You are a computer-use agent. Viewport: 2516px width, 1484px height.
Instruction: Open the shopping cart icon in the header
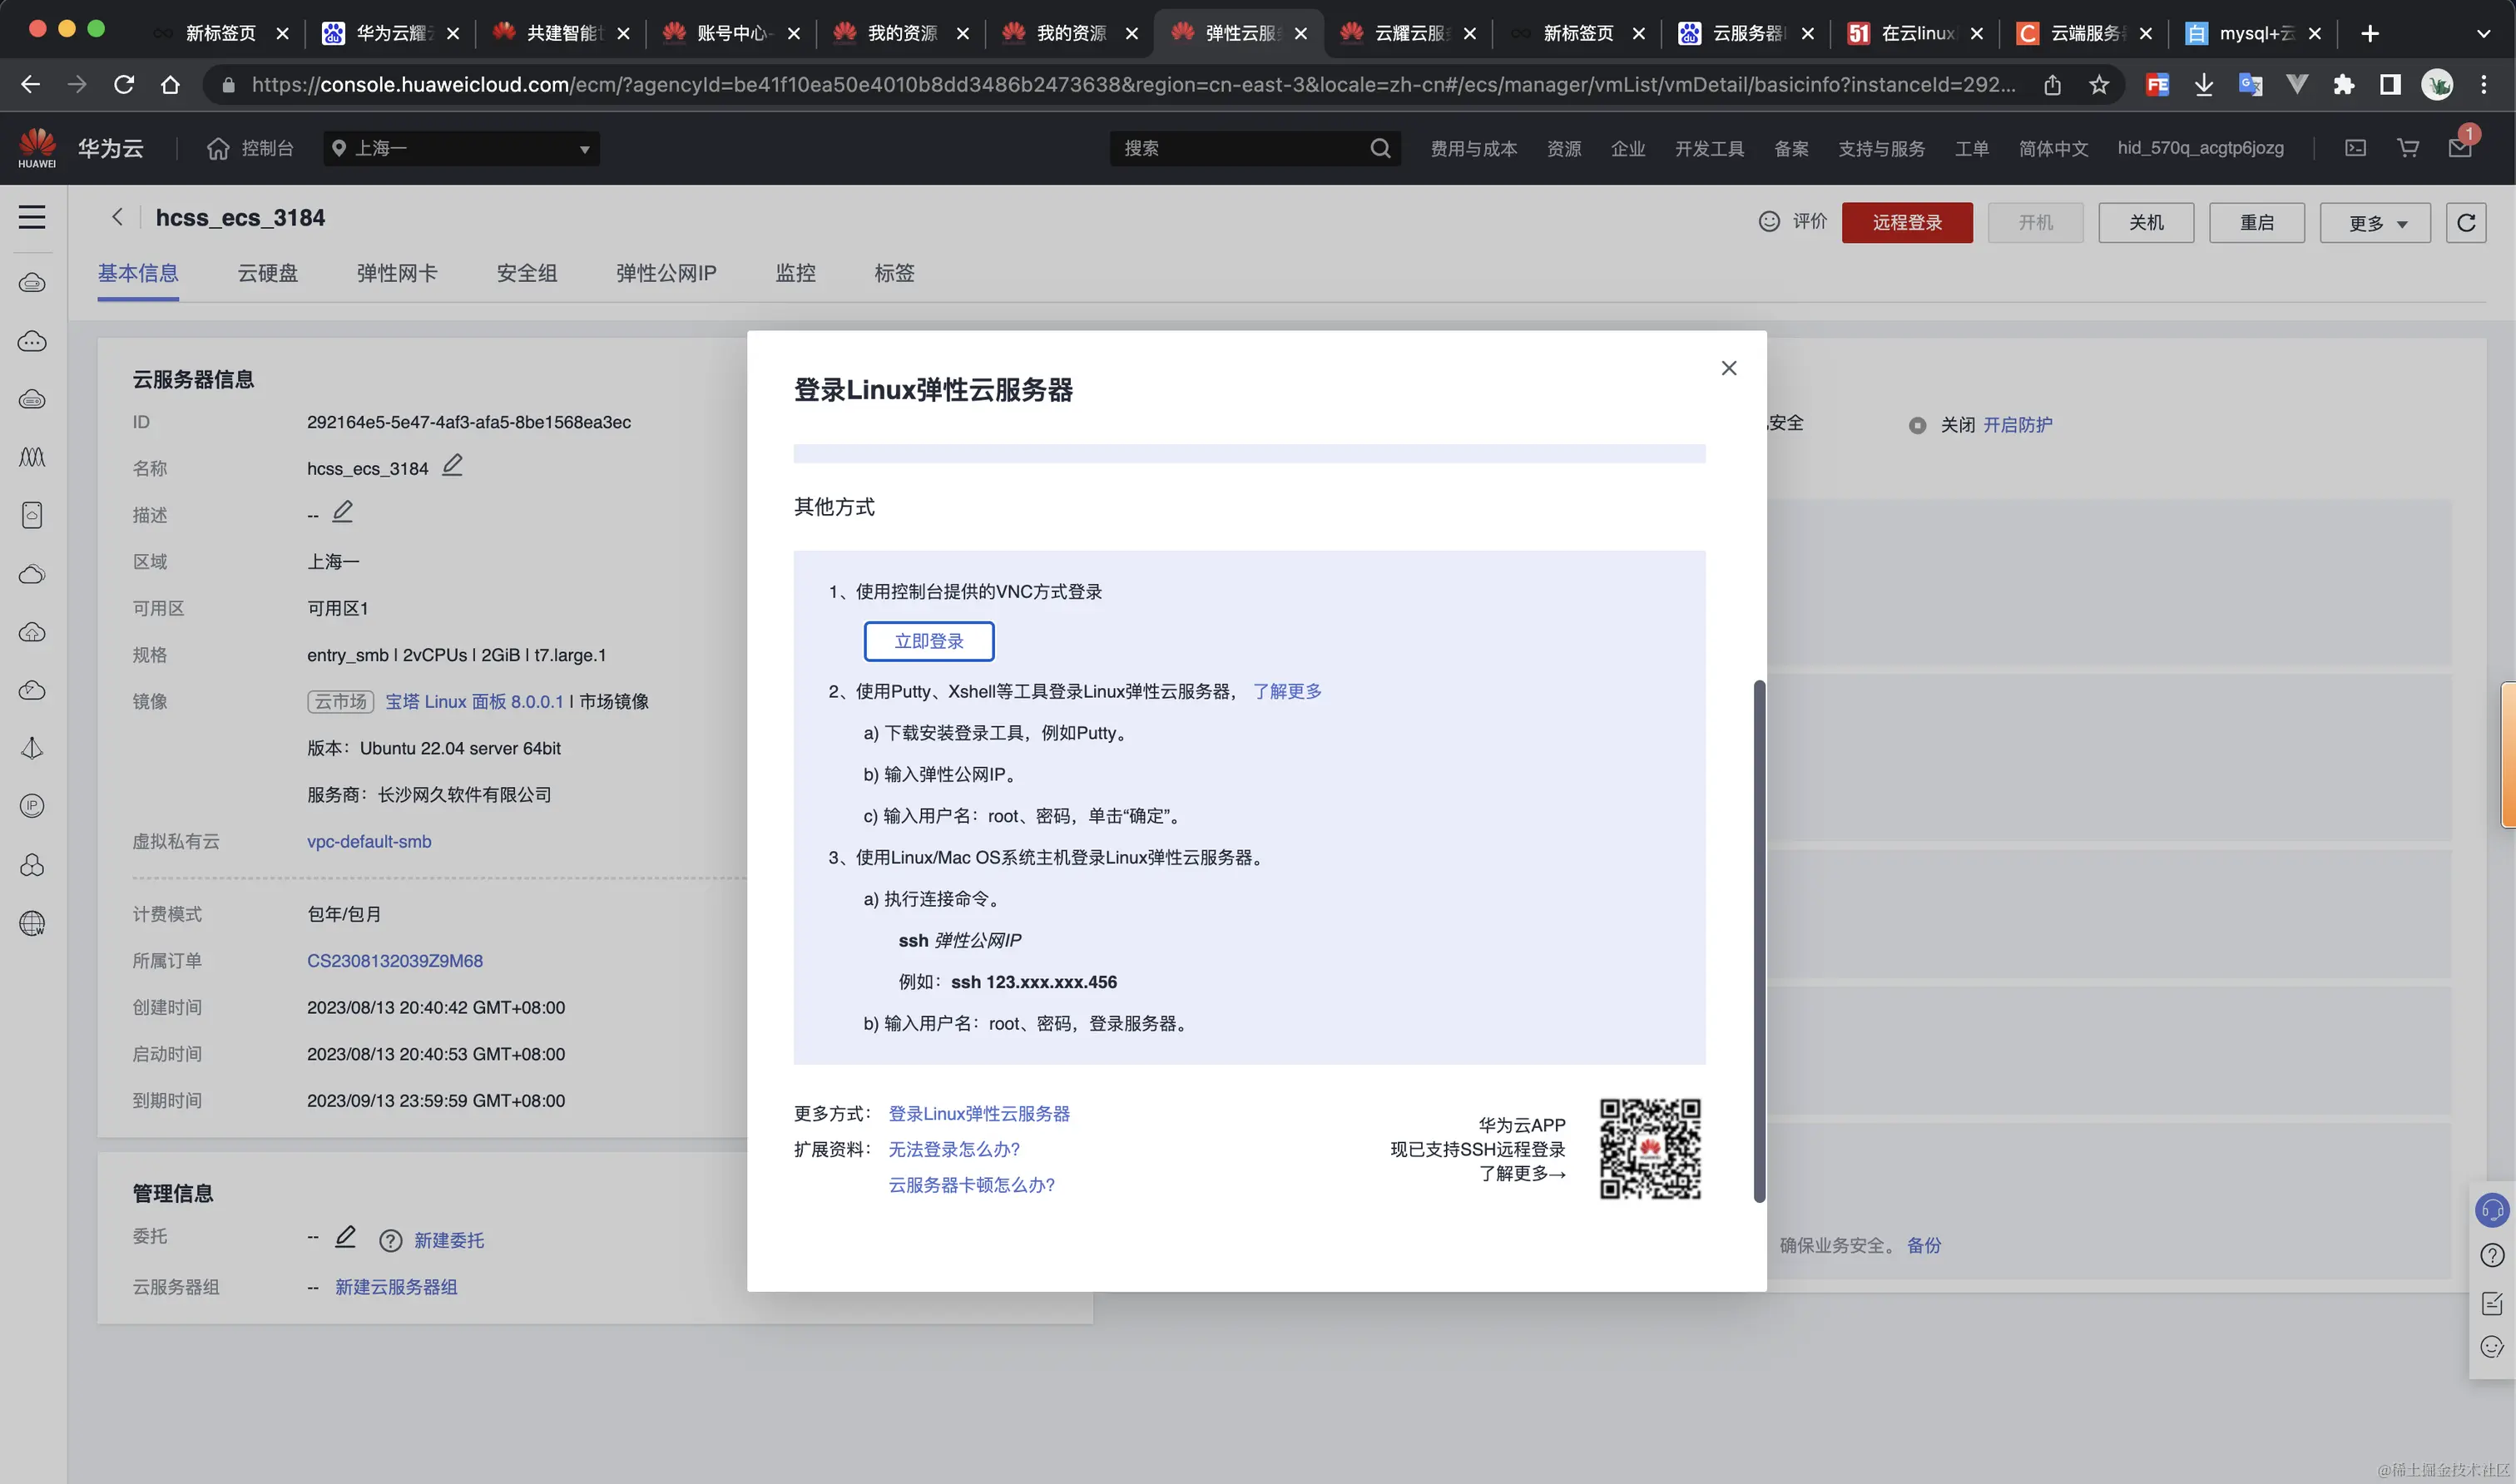coord(2408,148)
